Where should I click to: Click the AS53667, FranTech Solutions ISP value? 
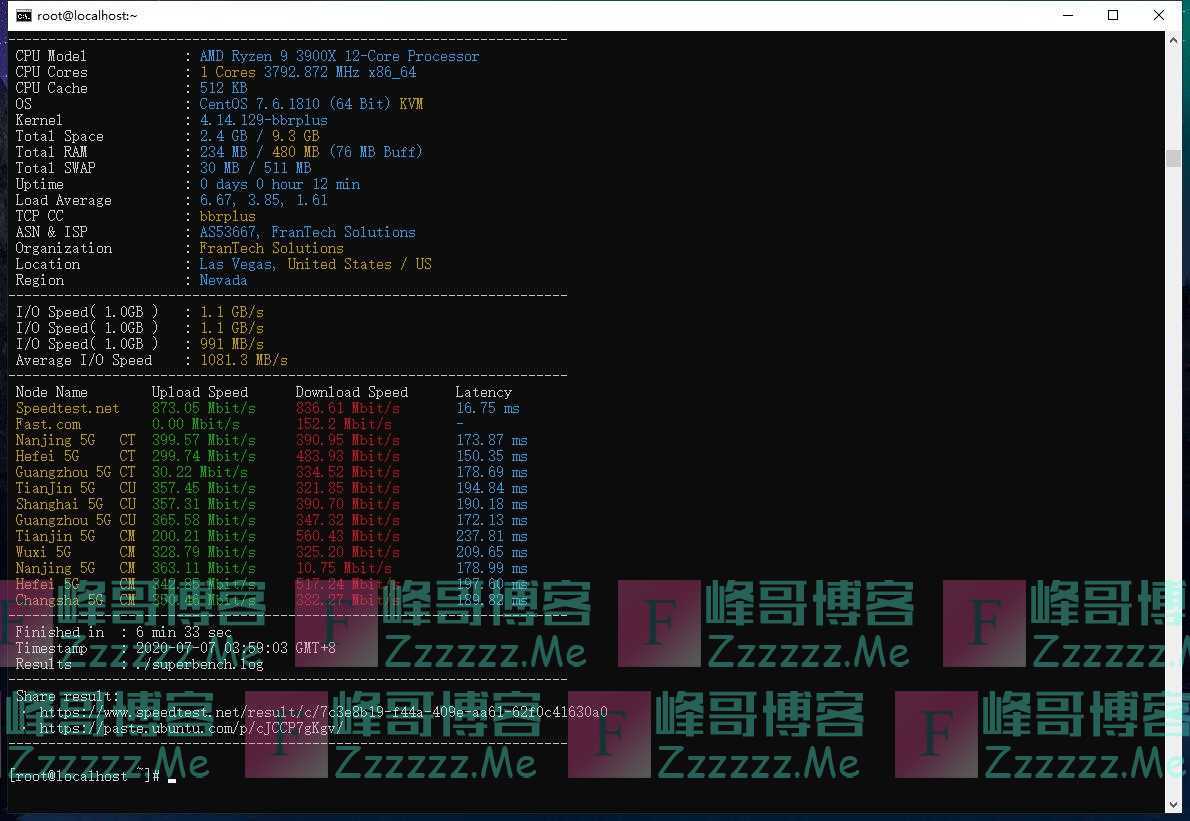coord(307,232)
